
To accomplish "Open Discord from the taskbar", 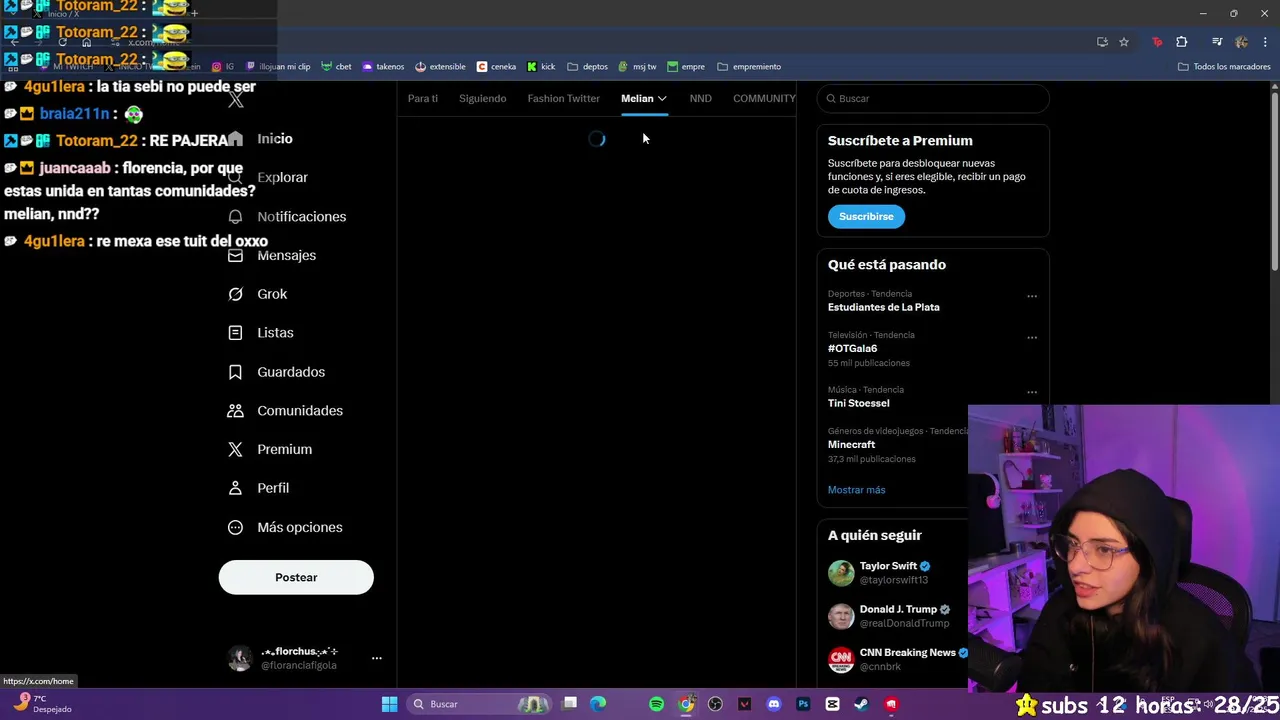I will [x=773, y=704].
